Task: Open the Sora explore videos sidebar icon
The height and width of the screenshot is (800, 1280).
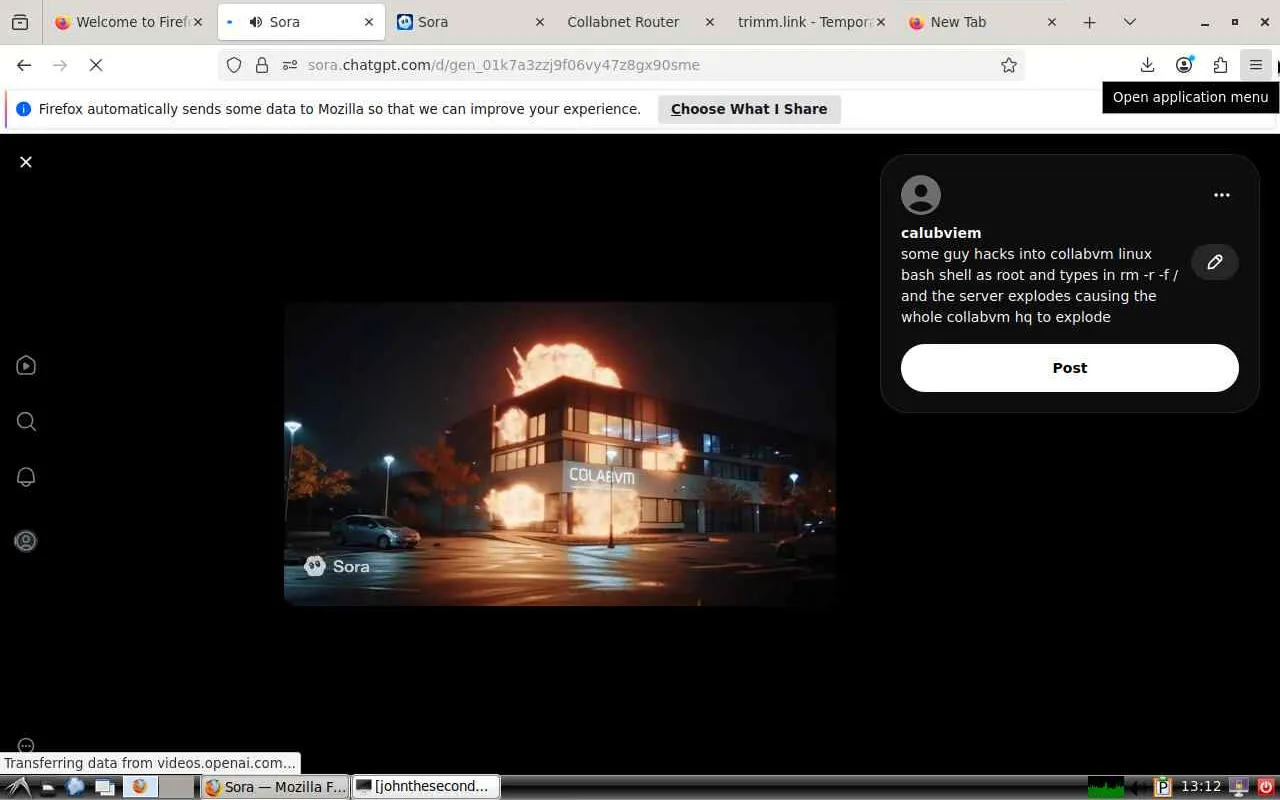Action: (26, 366)
